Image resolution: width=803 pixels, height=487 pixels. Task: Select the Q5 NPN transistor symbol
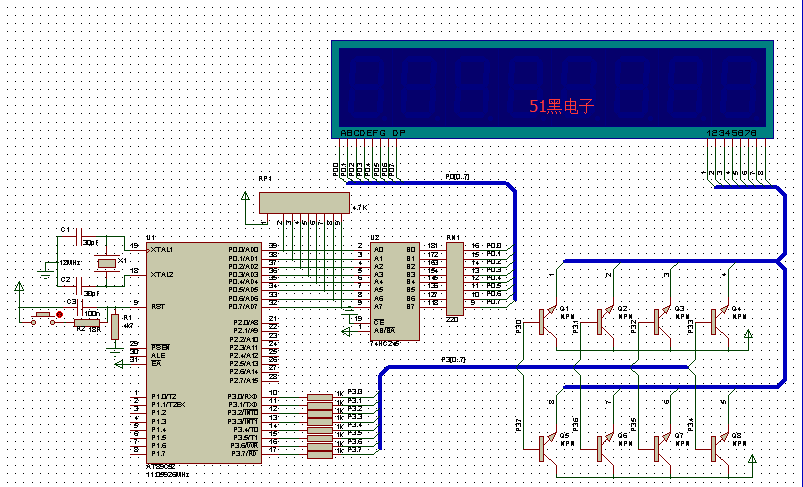tap(547, 448)
